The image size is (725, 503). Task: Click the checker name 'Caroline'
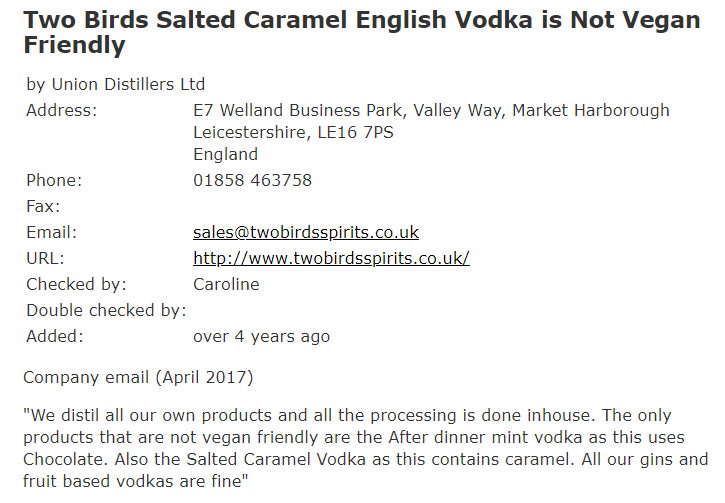coord(226,285)
